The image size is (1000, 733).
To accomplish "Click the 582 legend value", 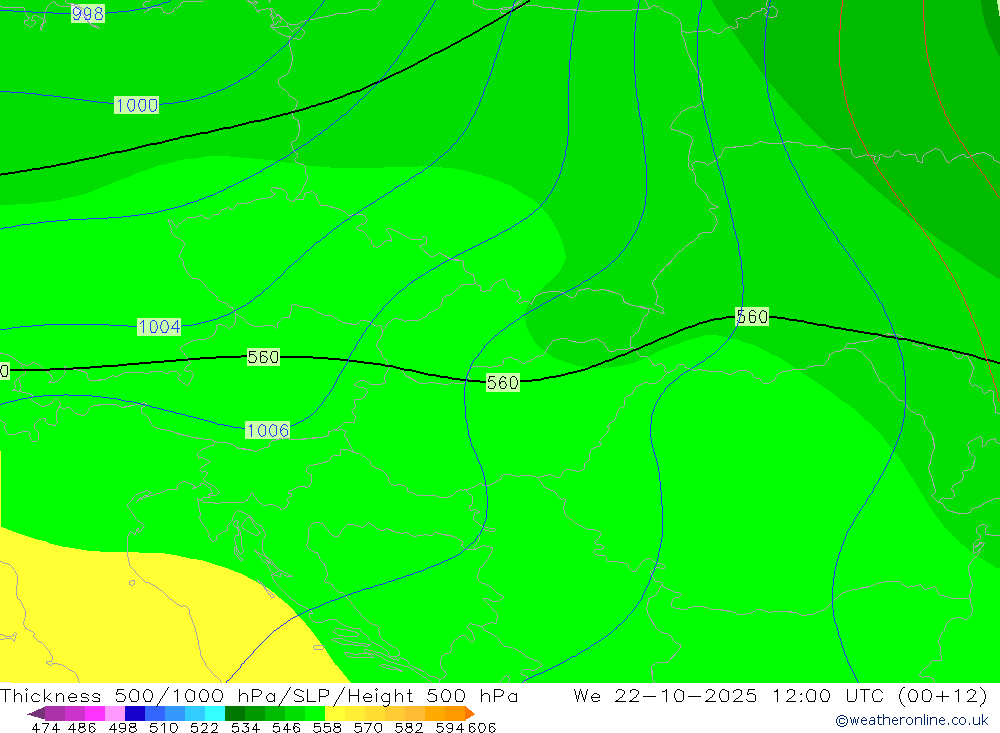I will coord(408,728).
